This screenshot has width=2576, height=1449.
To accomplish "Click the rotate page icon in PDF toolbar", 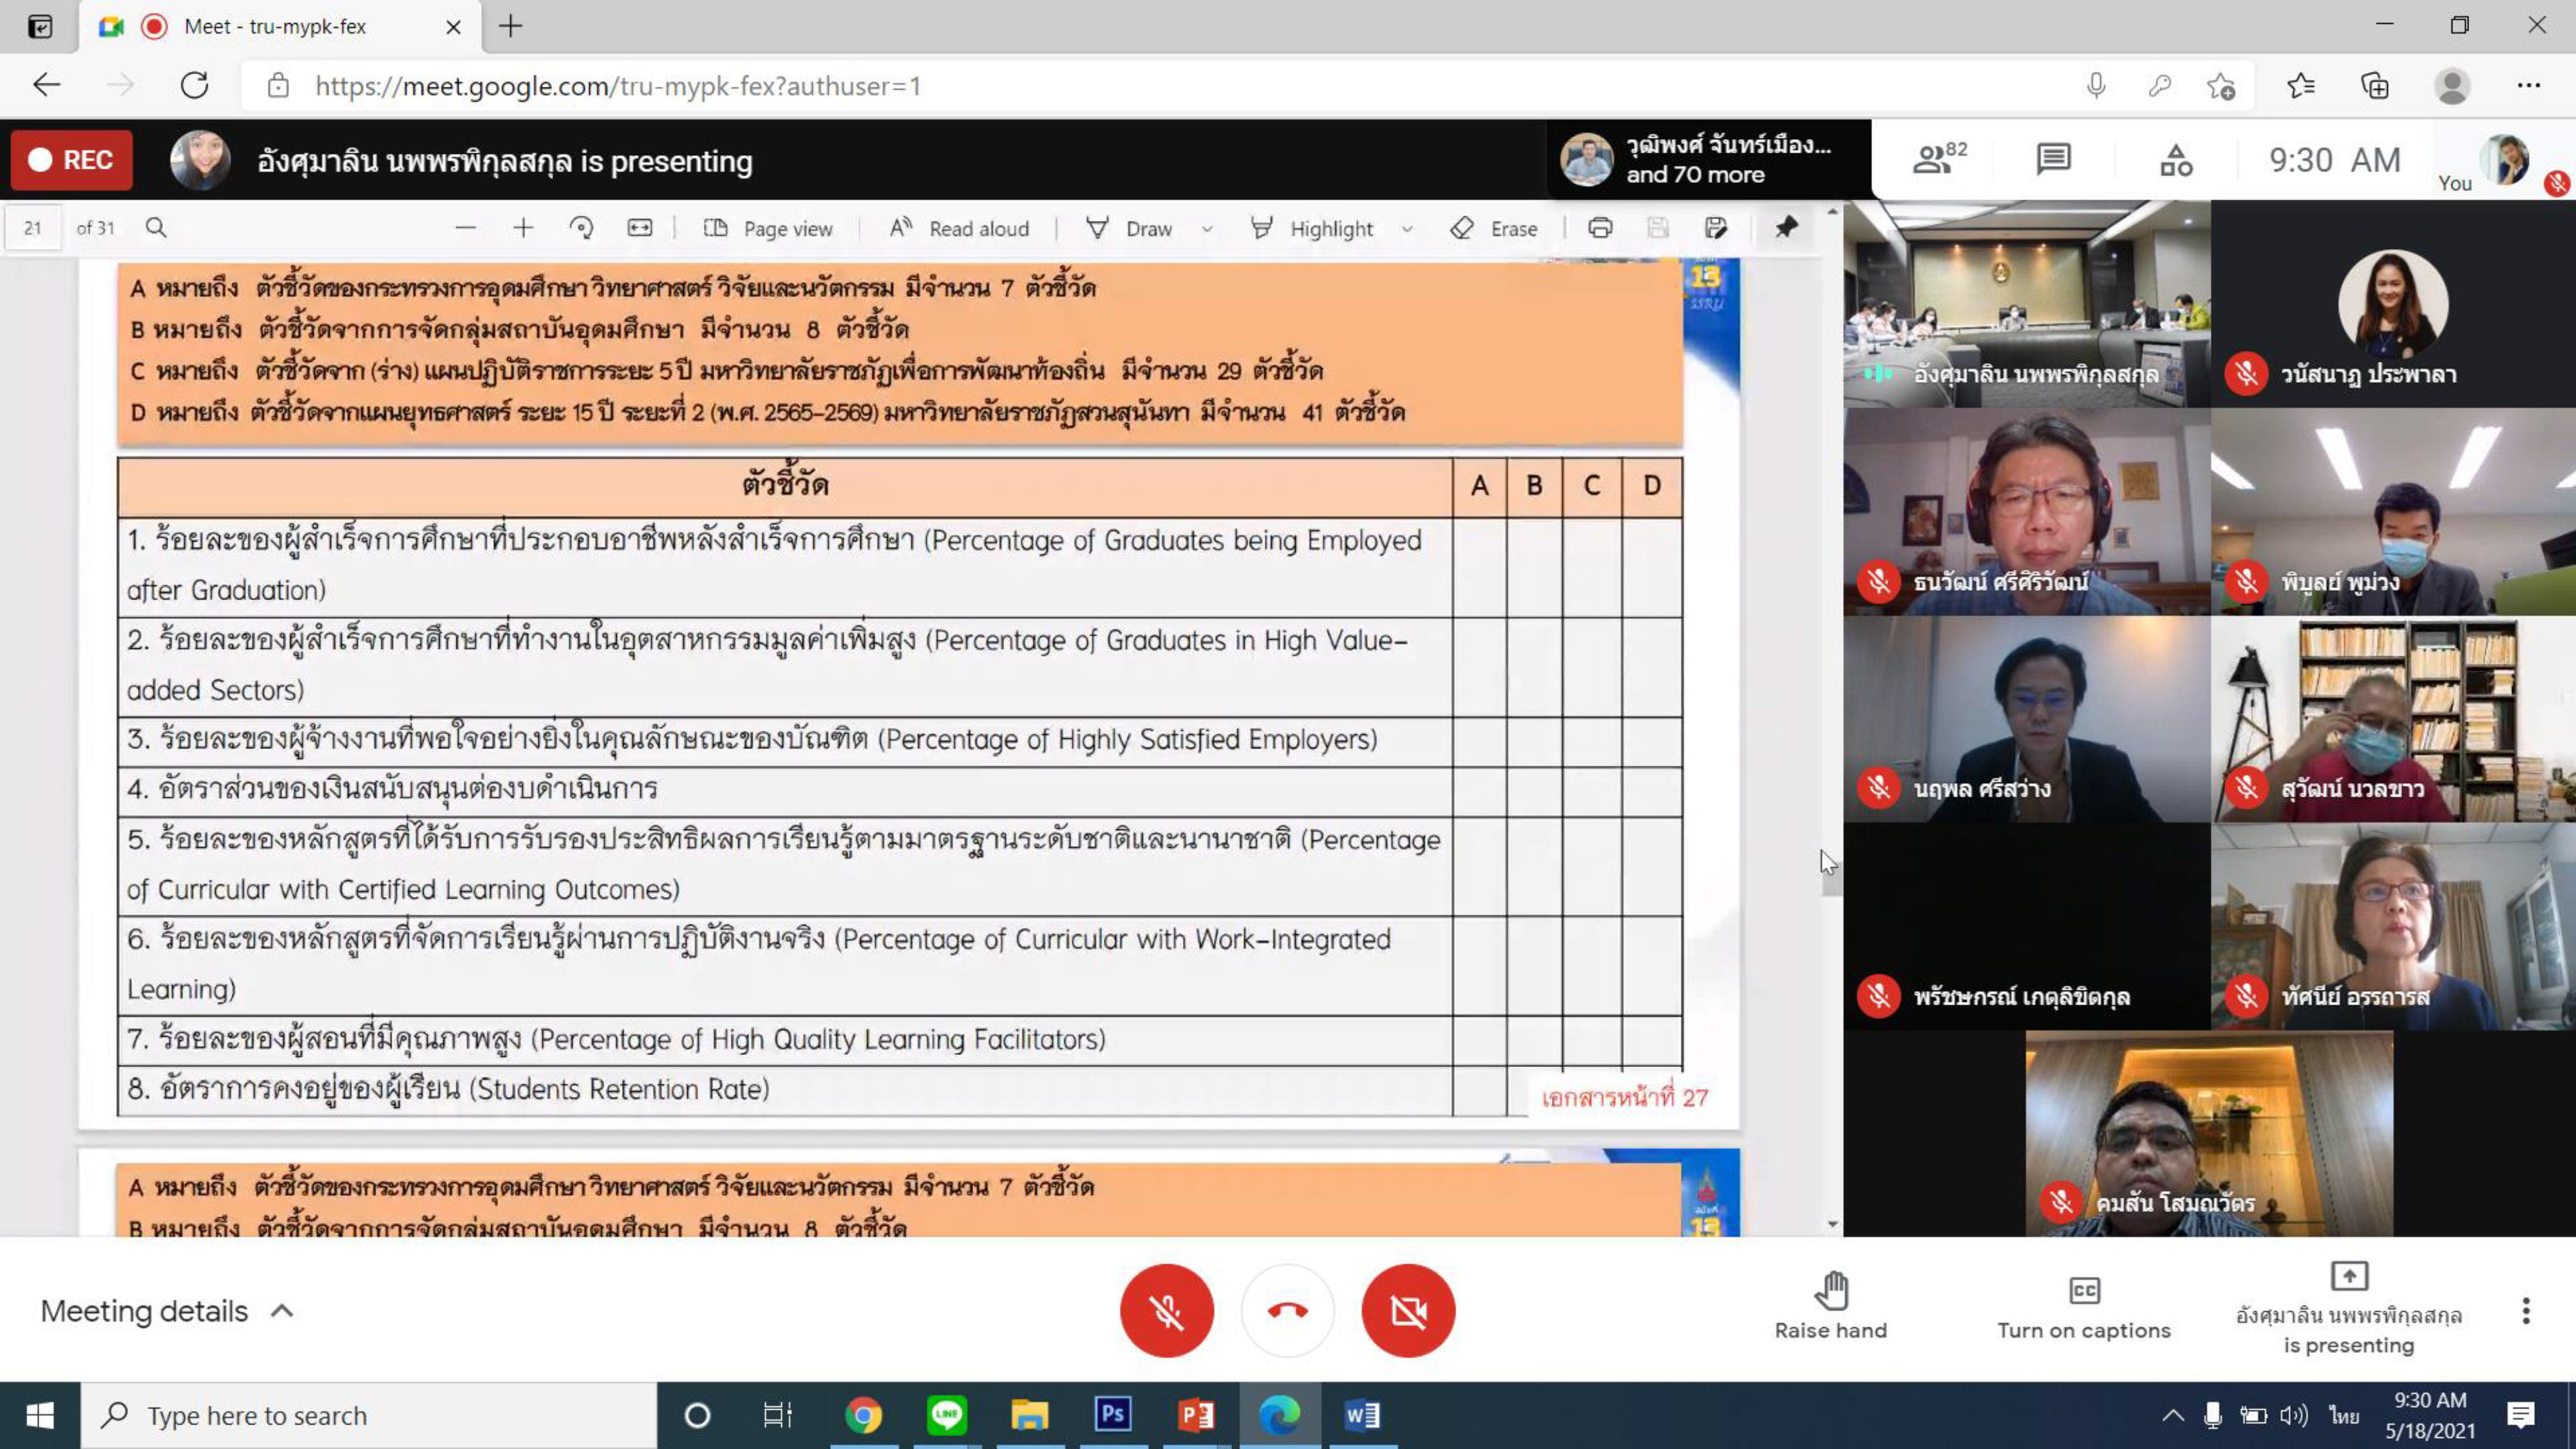I will coord(581,228).
